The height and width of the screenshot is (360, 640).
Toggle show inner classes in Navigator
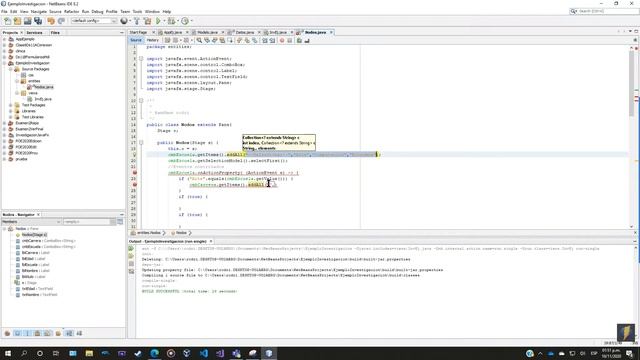pos(48,333)
